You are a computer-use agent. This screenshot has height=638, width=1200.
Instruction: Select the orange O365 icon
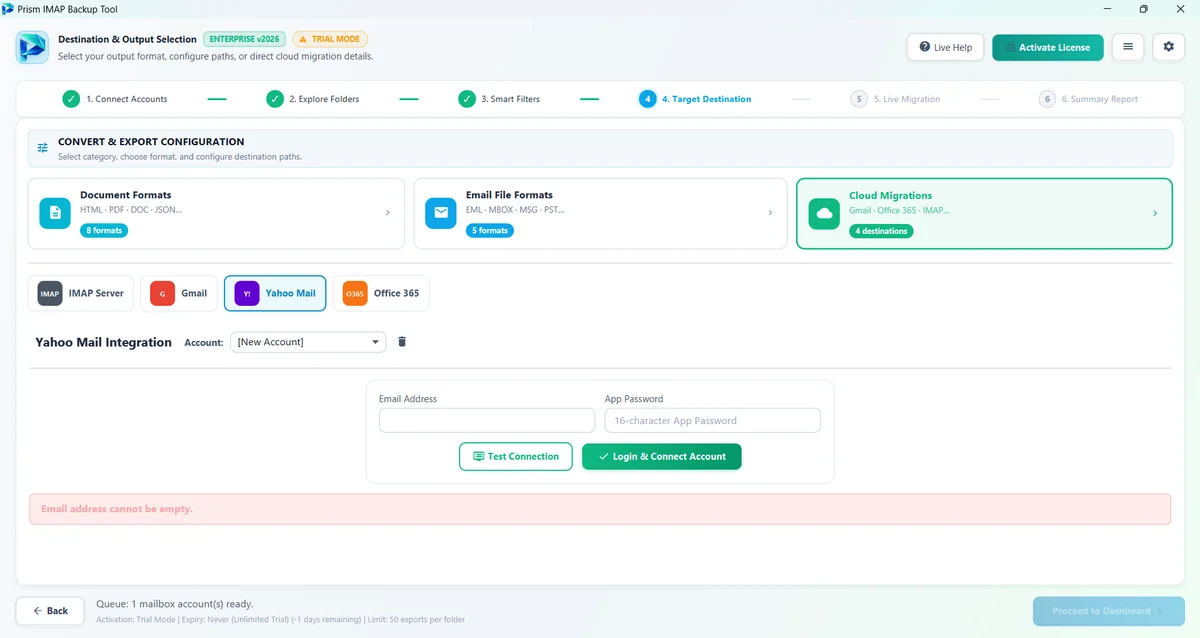pos(355,293)
